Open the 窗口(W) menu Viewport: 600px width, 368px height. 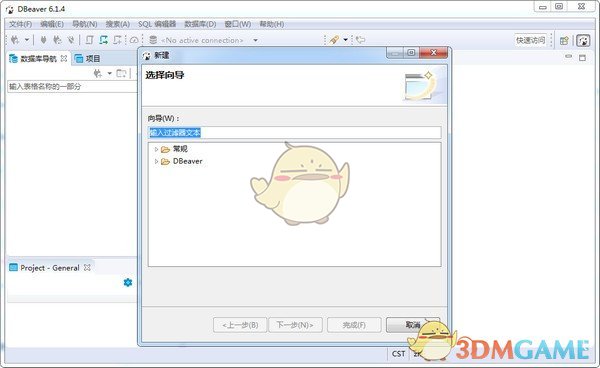click(x=238, y=24)
